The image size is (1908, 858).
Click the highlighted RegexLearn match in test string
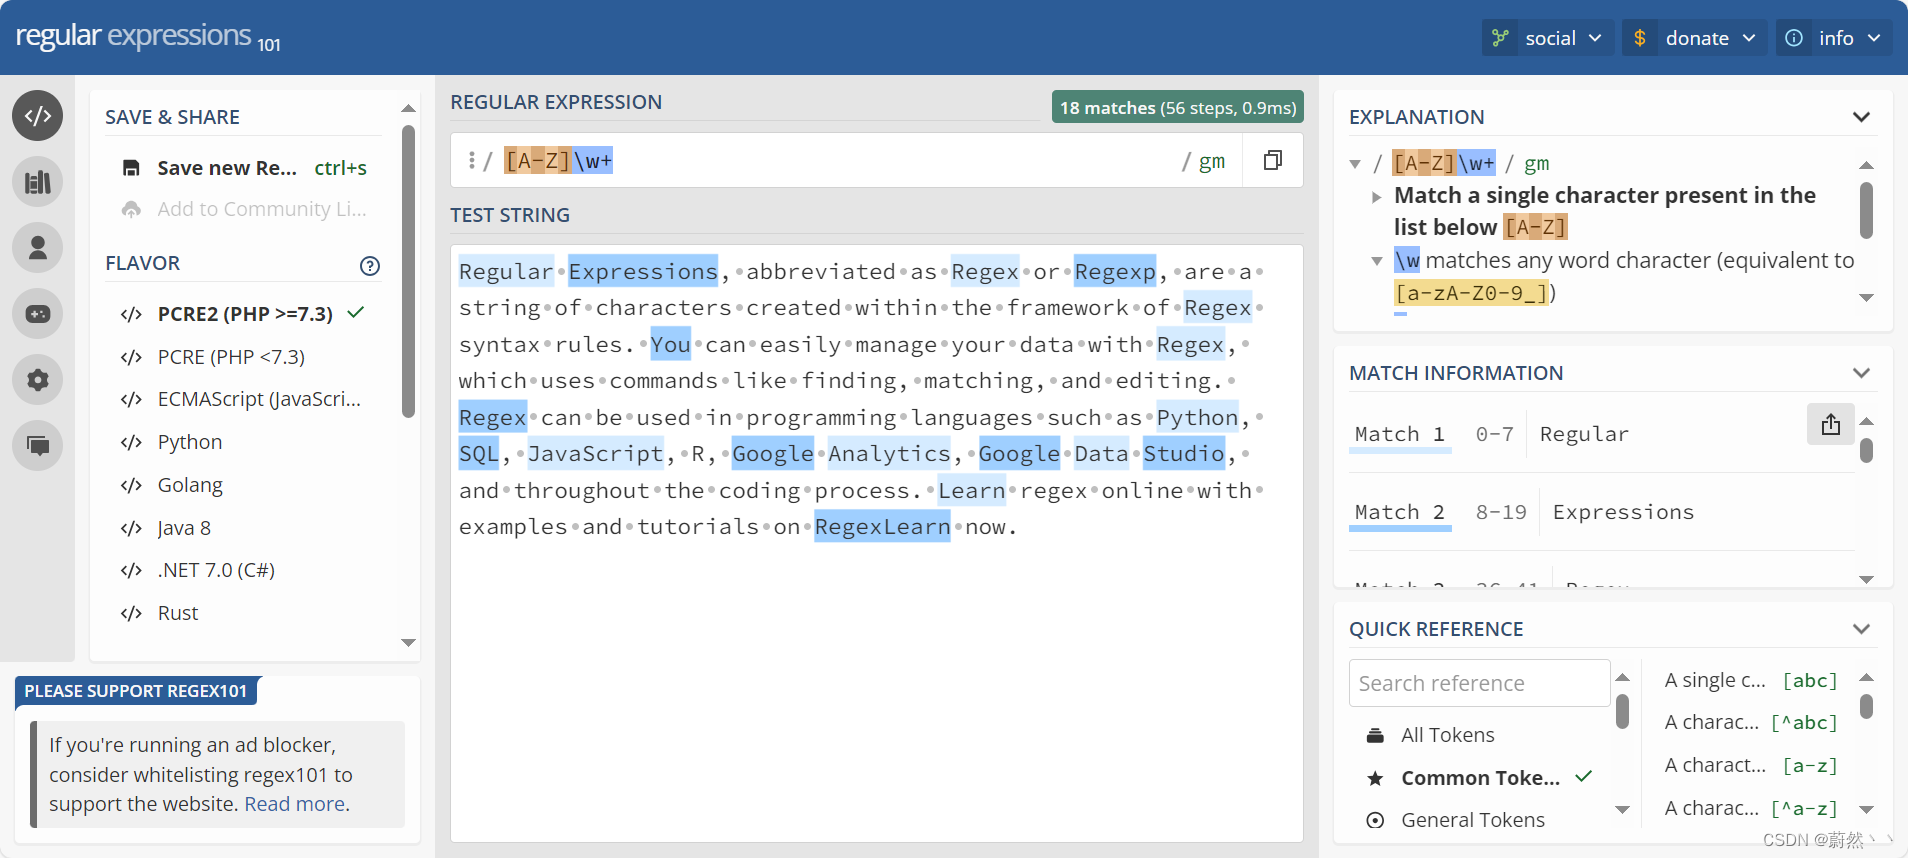pyautogui.click(x=882, y=527)
